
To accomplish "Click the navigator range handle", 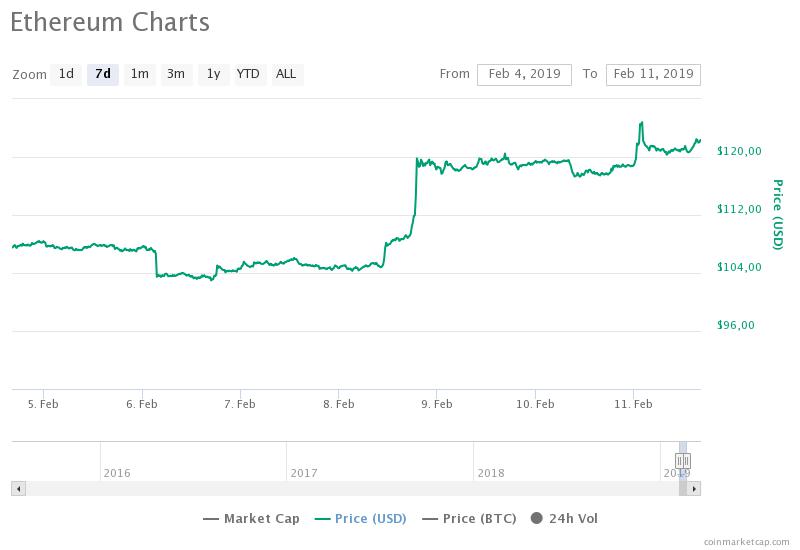I will [683, 461].
